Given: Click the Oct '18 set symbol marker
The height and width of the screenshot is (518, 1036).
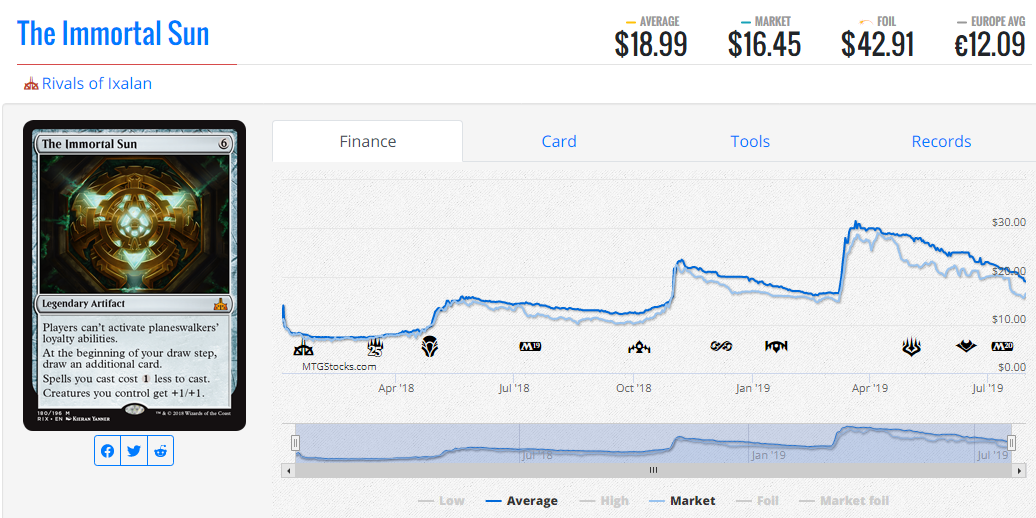Looking at the screenshot, I should [640, 346].
